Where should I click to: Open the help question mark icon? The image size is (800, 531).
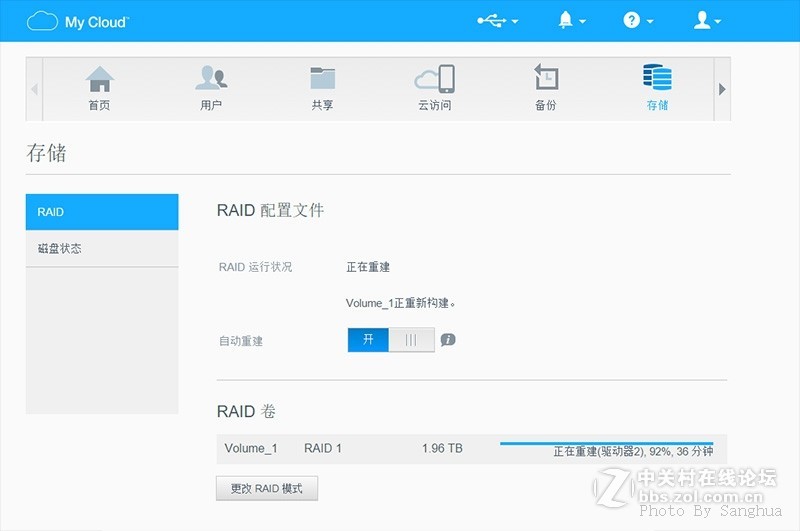tap(632, 20)
